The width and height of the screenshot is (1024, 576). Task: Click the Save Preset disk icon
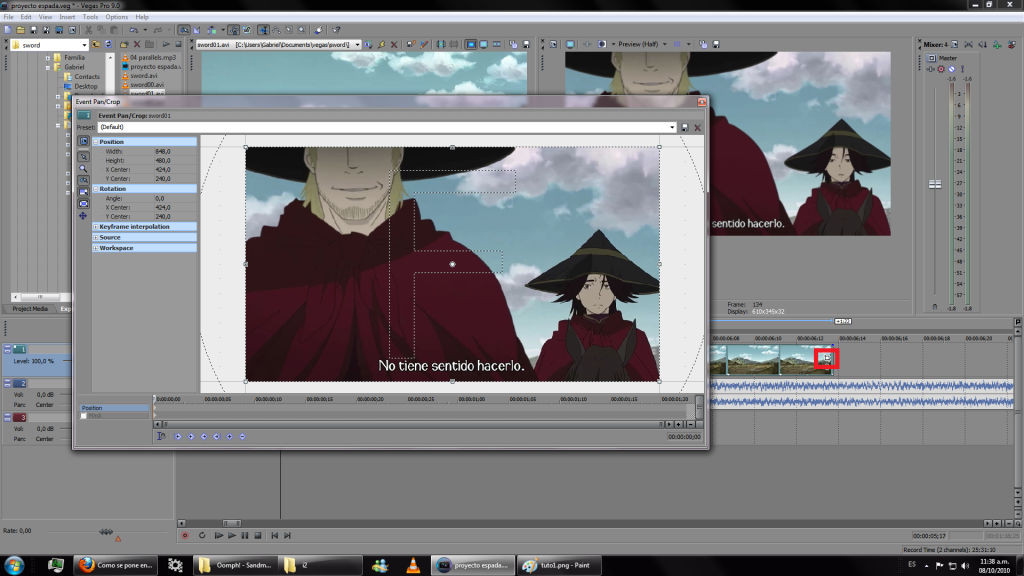(x=684, y=127)
